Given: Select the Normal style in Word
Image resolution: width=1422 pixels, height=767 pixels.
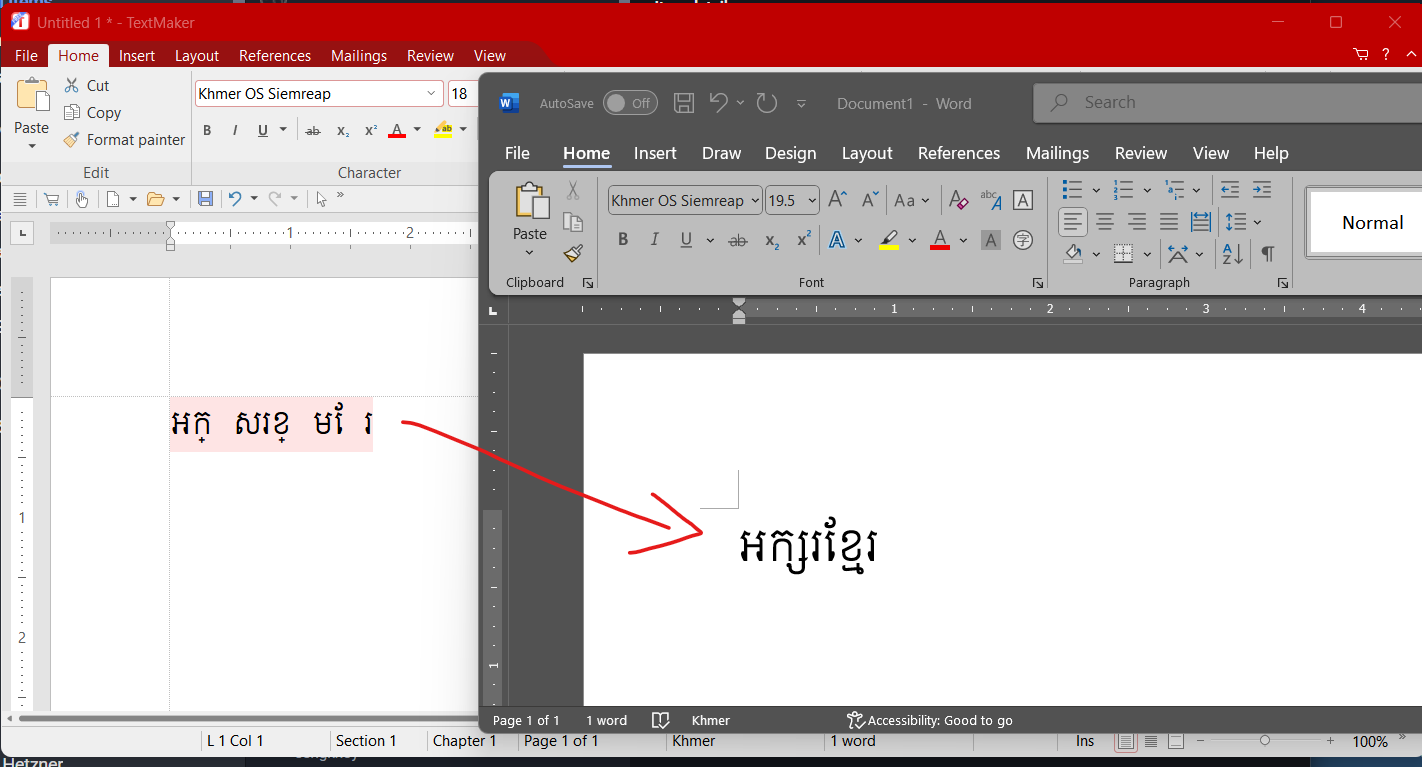Looking at the screenshot, I should (1372, 223).
